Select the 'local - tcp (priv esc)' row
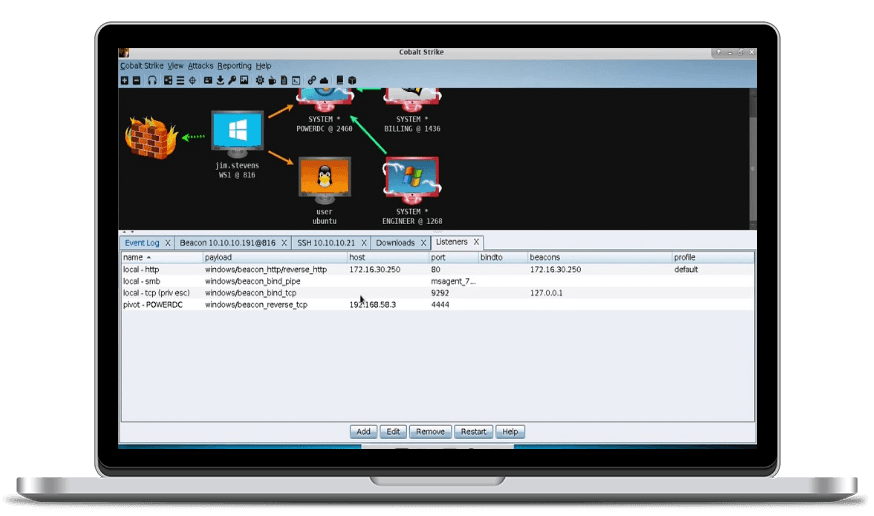The height and width of the screenshot is (516, 874). [438, 293]
